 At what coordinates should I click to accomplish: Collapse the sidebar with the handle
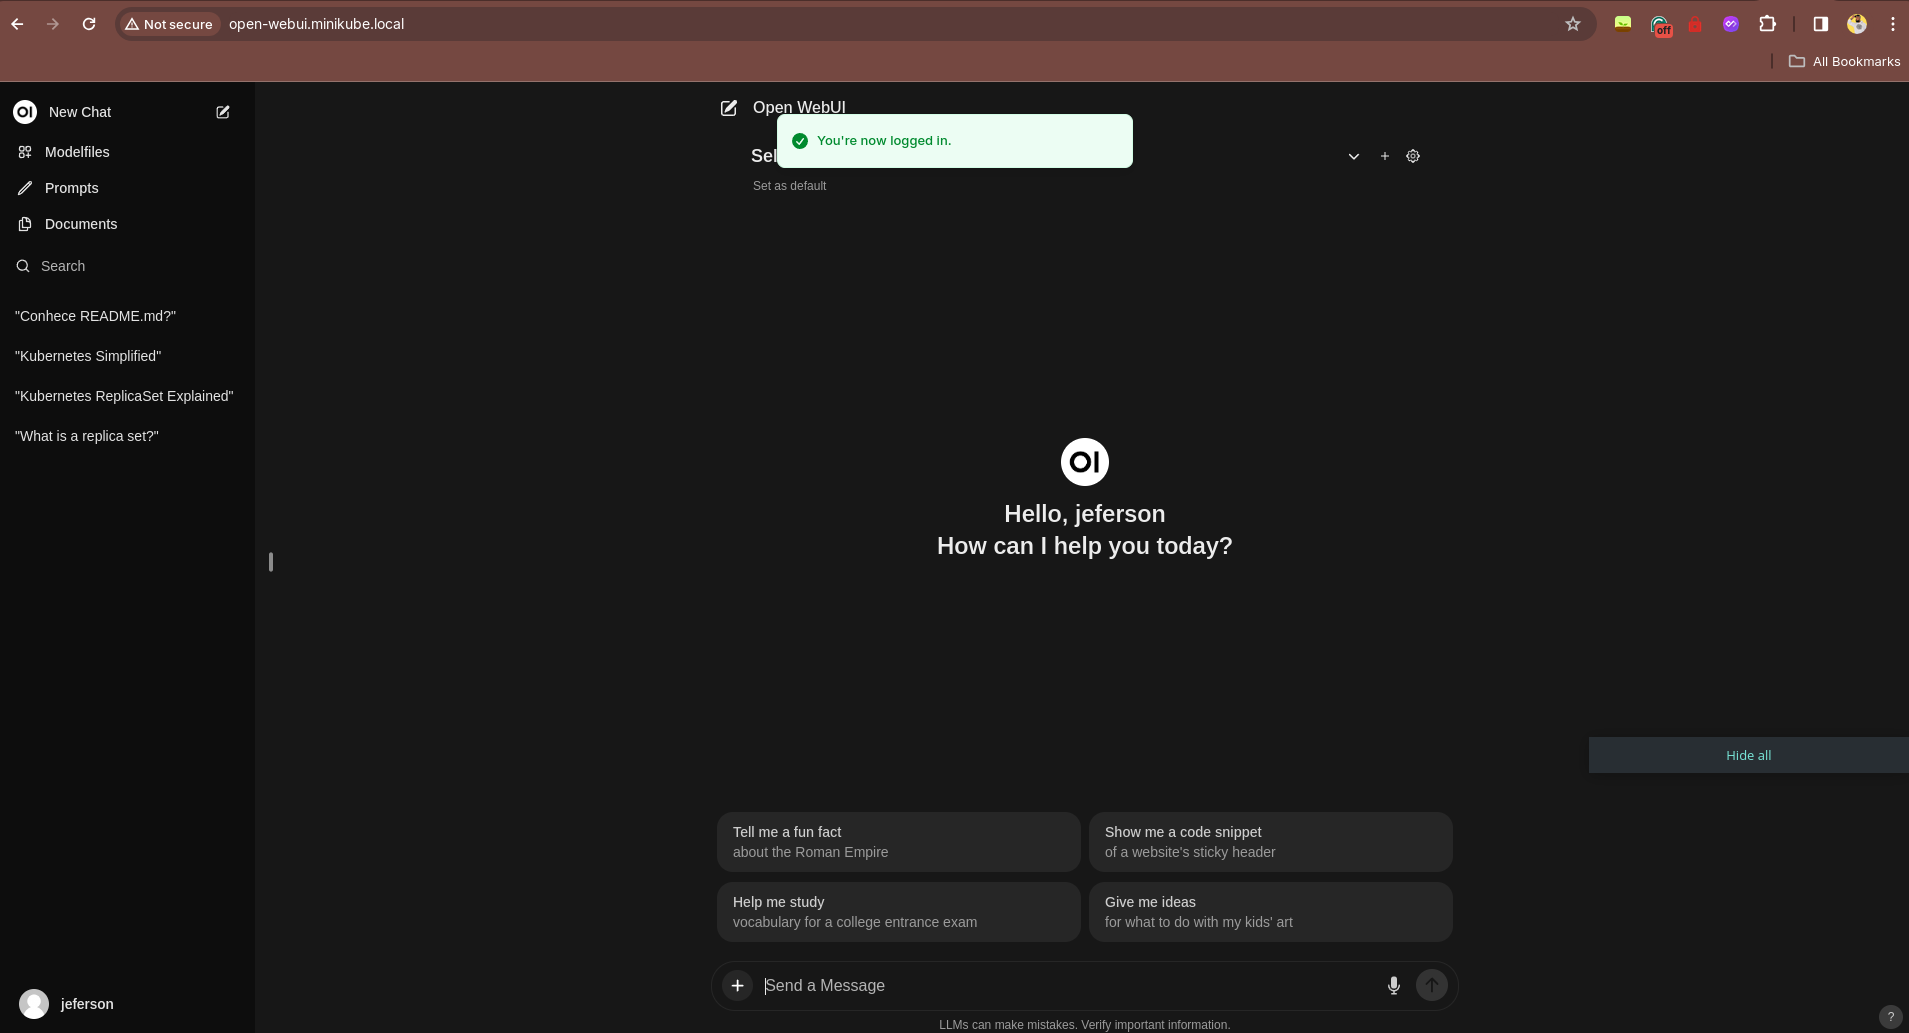click(271, 562)
